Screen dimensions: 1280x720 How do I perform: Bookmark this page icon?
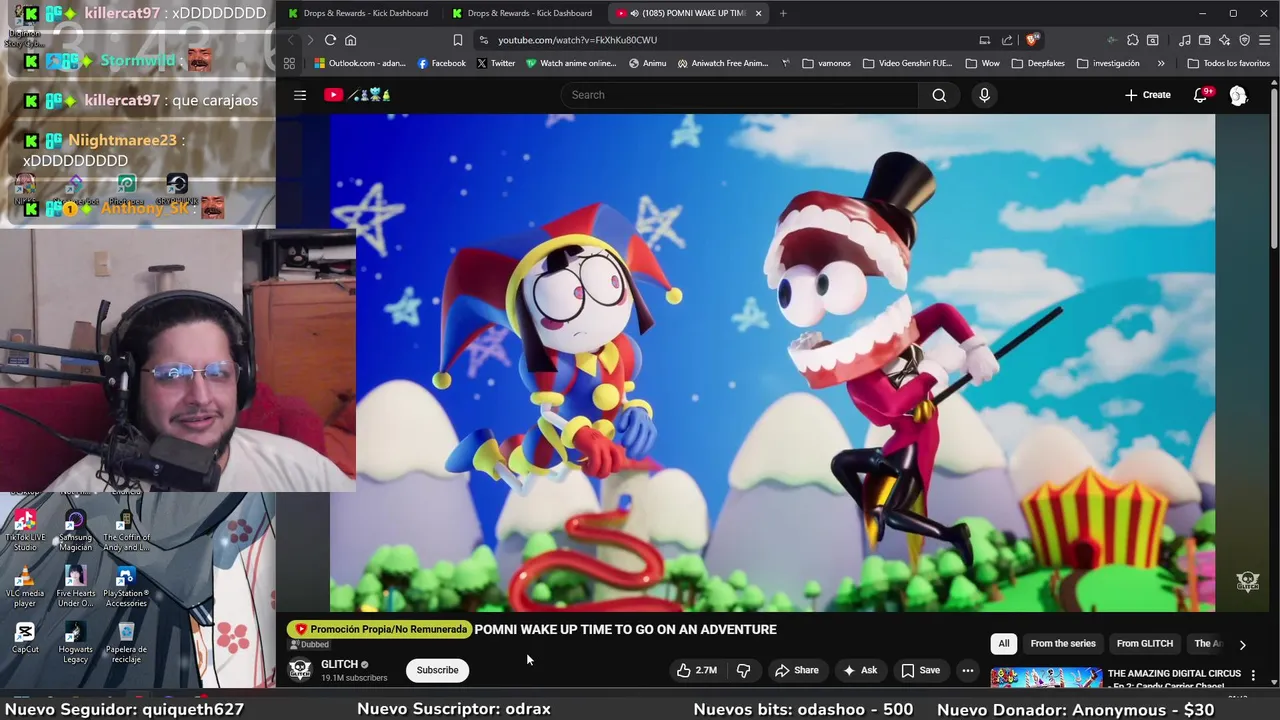pos(458,40)
